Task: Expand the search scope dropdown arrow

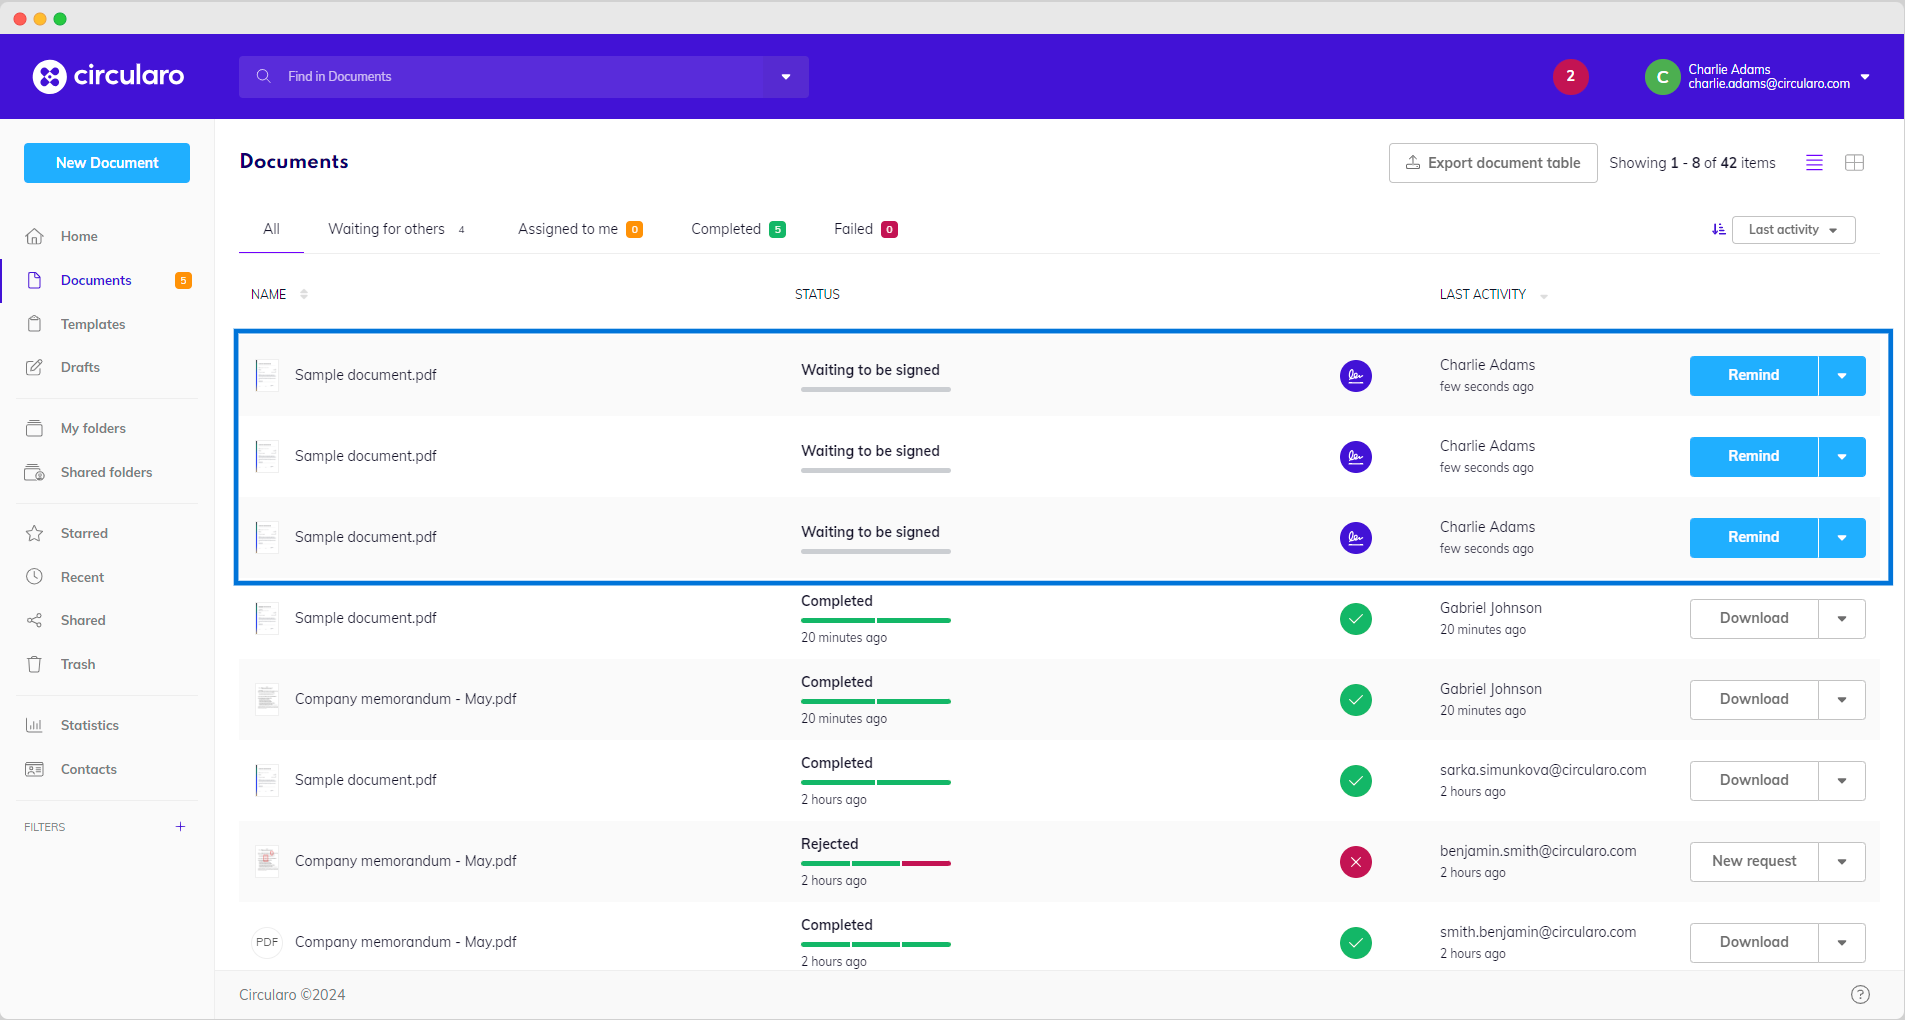Action: (x=786, y=77)
